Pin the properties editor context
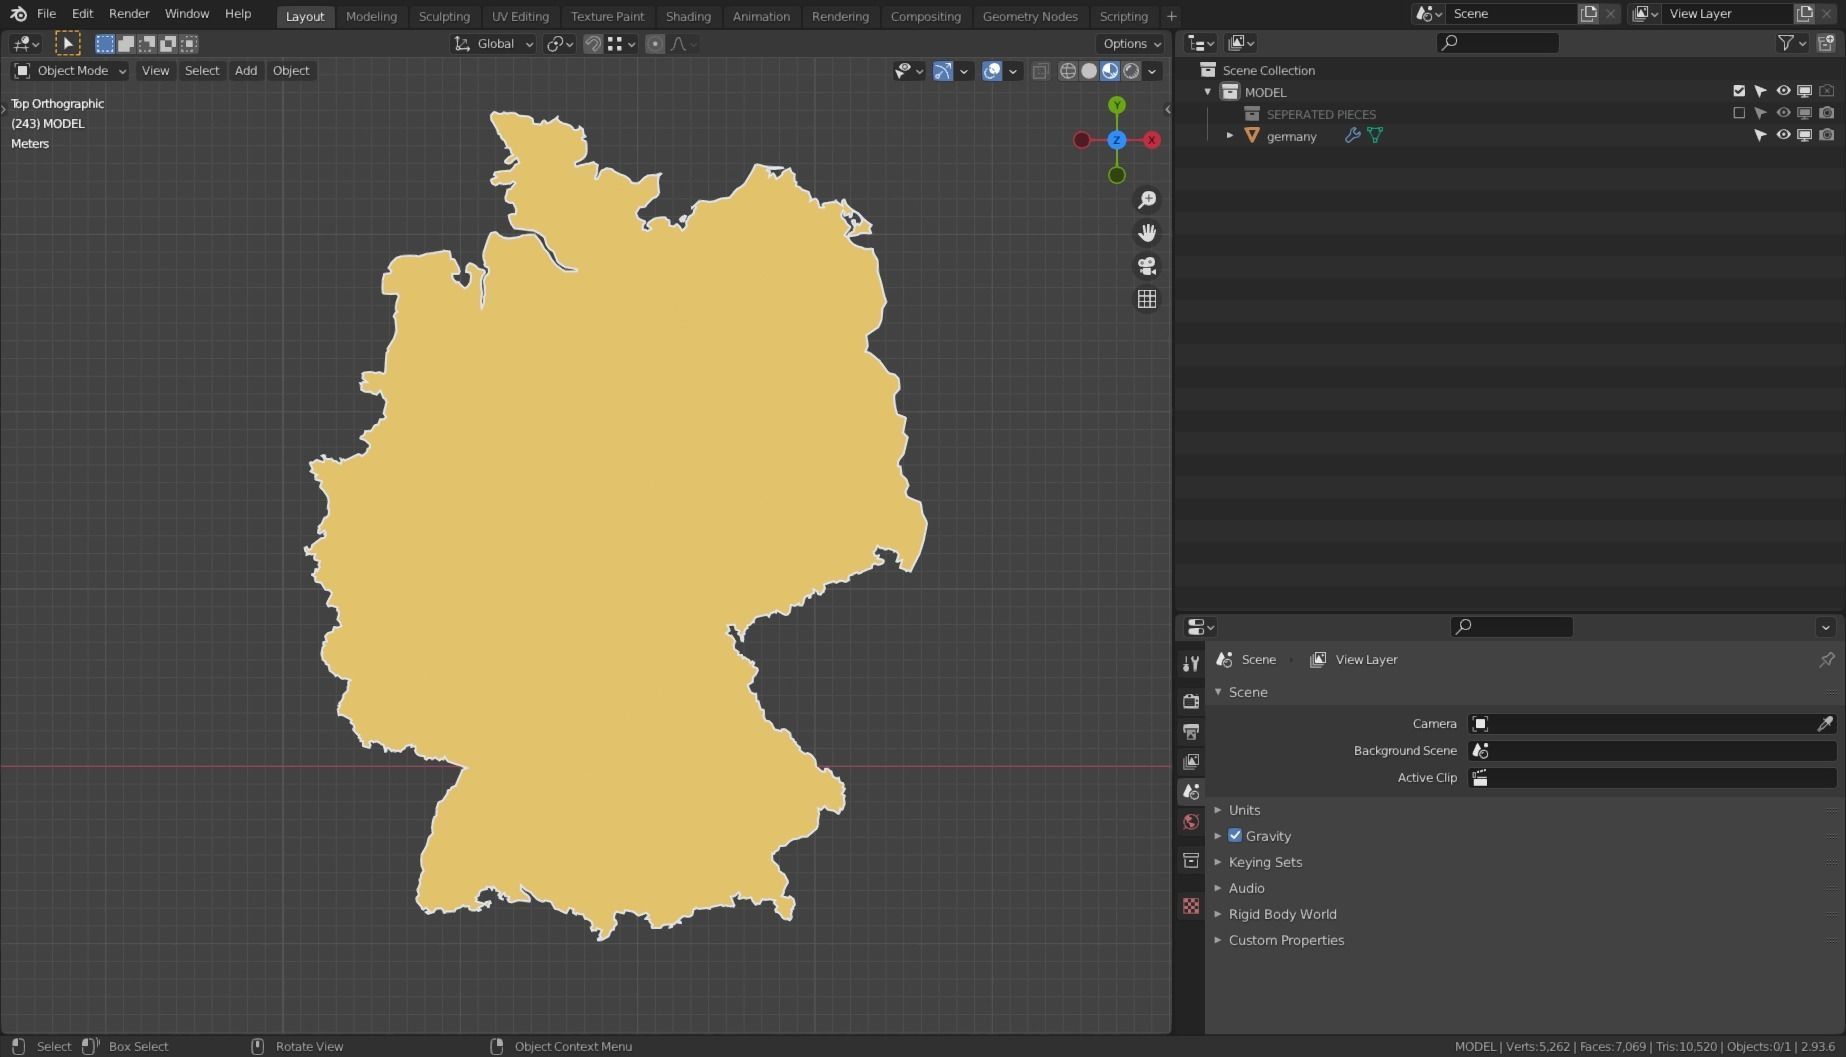This screenshot has width=1846, height=1057. click(x=1827, y=659)
